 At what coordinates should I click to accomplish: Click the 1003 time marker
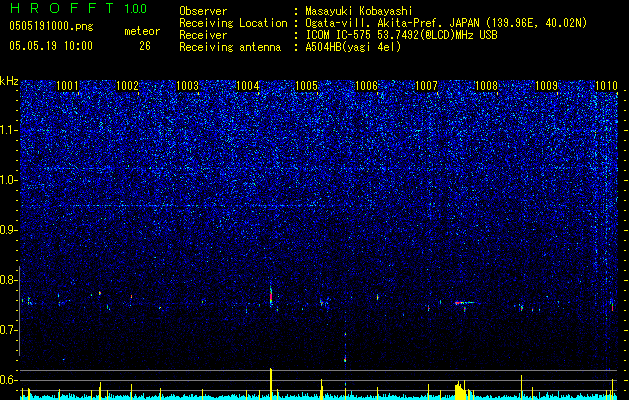coord(187,85)
